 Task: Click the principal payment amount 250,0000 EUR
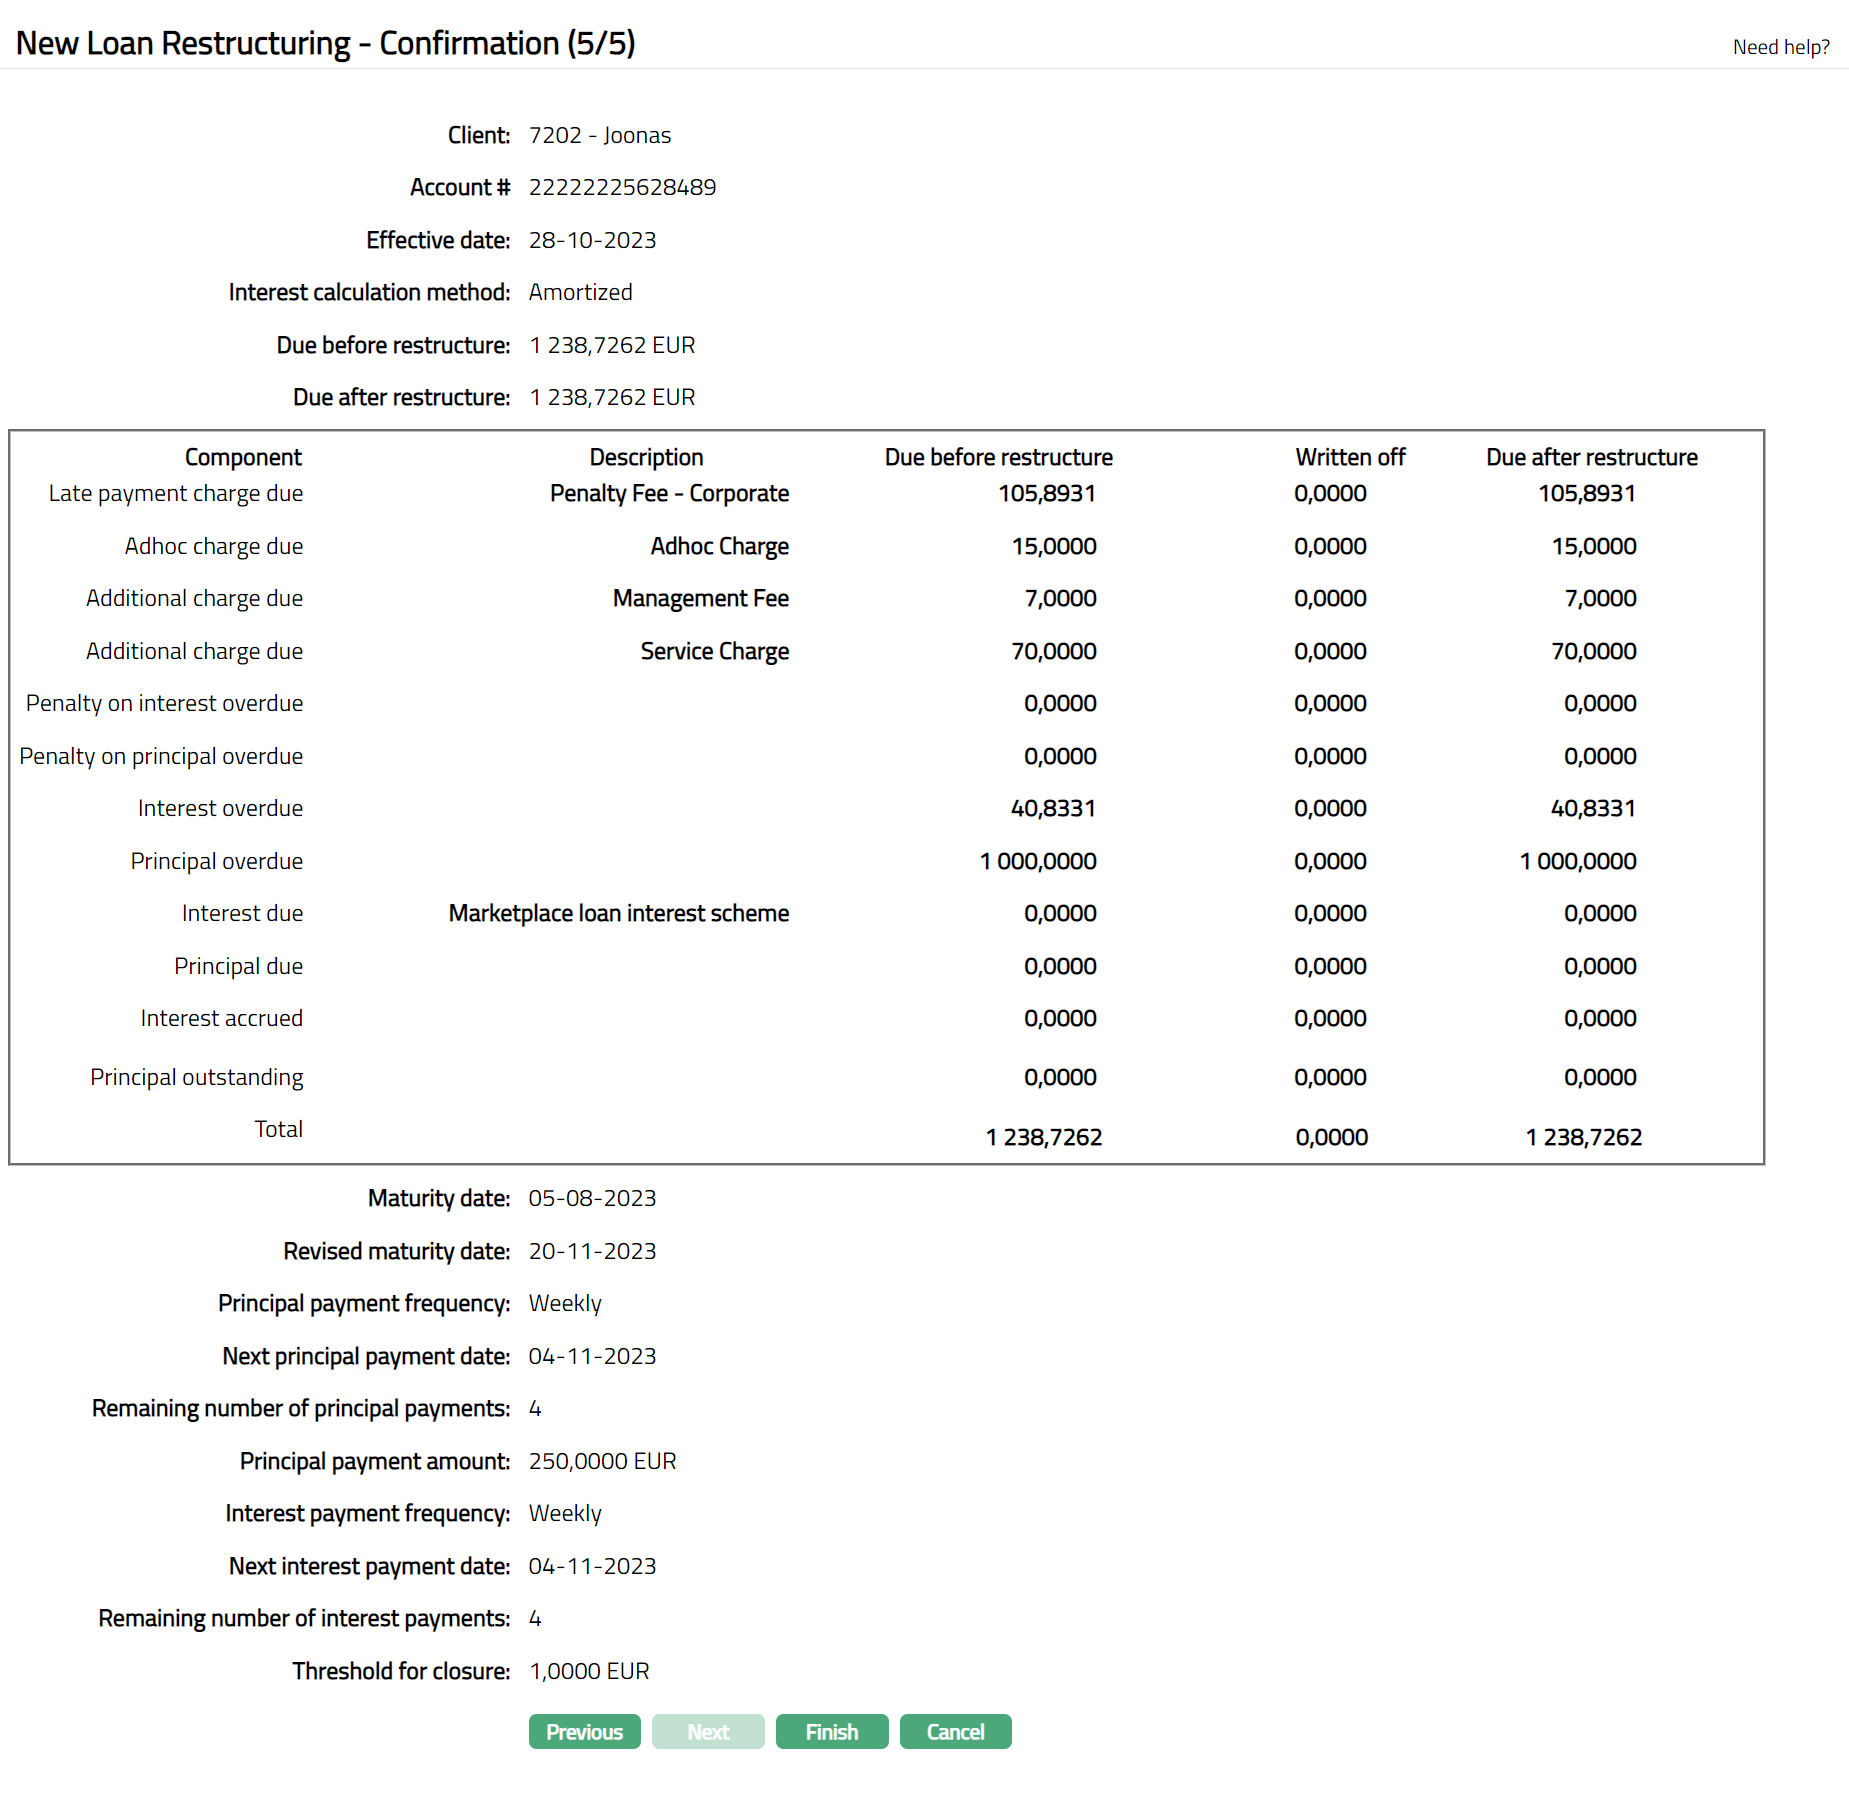point(602,1461)
